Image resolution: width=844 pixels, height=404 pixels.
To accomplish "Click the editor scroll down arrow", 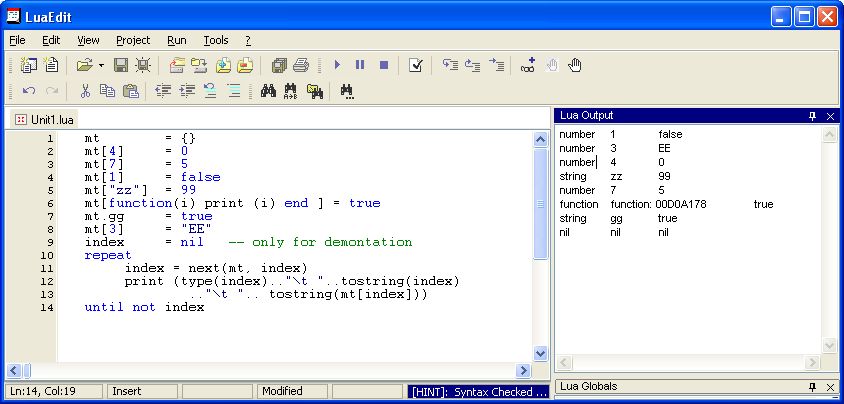I will 540,353.
